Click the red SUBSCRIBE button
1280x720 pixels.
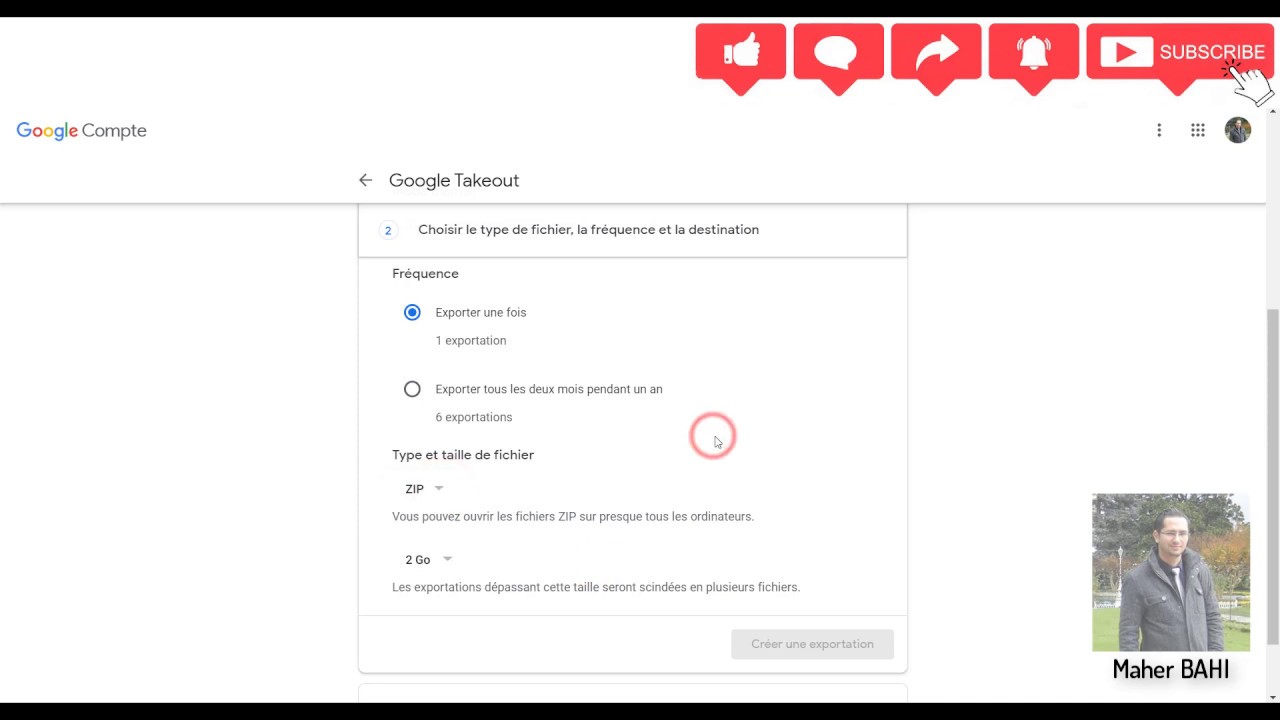[x=1180, y=52]
